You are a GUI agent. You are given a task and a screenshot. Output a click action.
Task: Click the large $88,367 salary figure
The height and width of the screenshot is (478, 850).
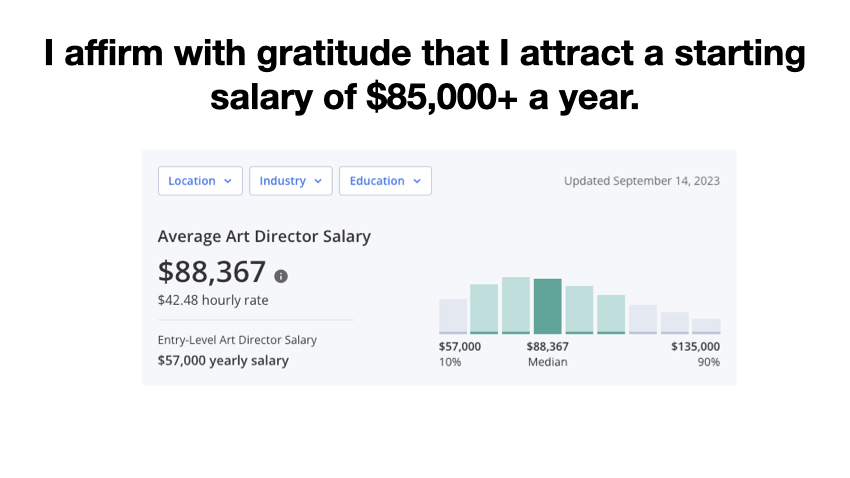[212, 272]
